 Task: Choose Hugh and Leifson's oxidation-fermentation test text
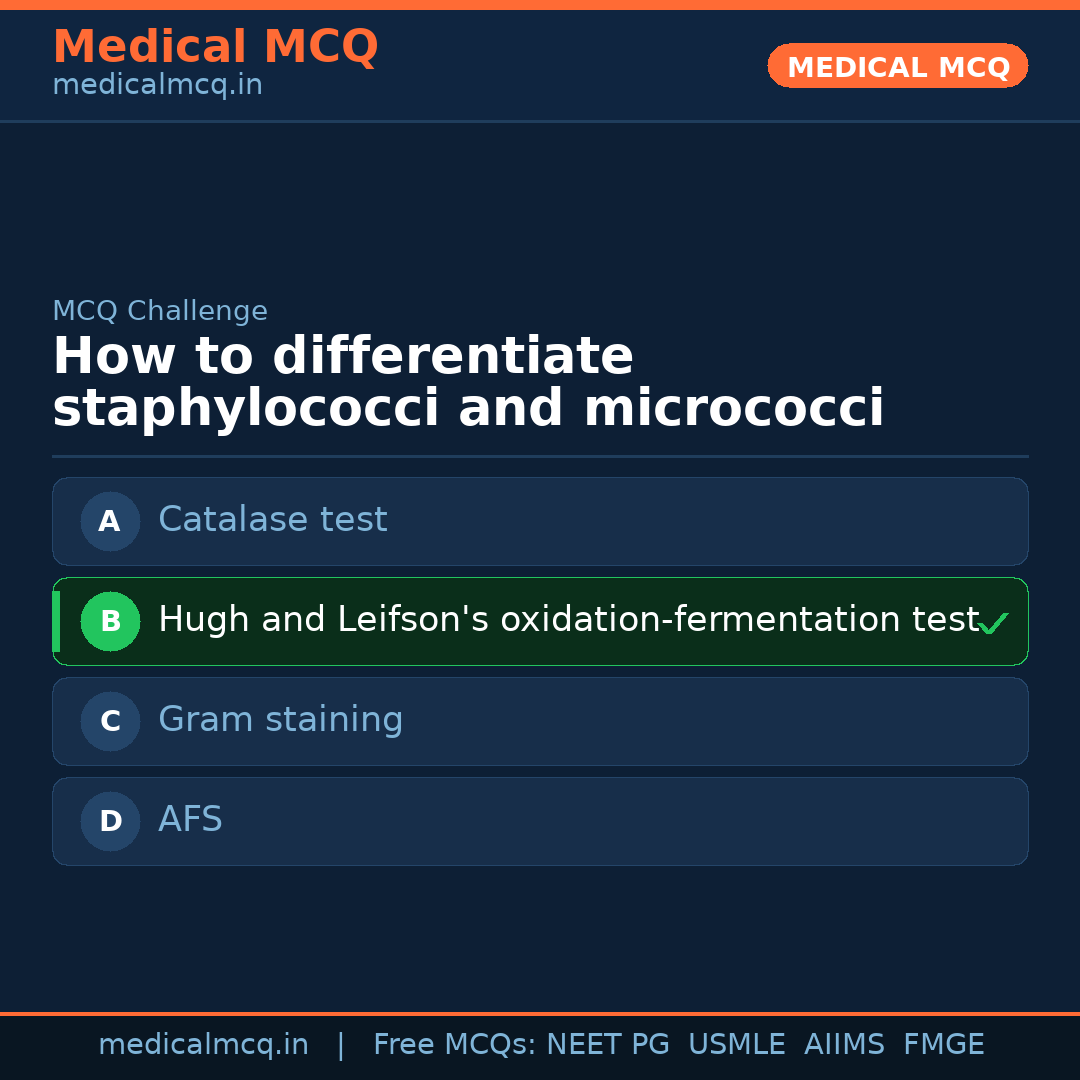pos(568,620)
